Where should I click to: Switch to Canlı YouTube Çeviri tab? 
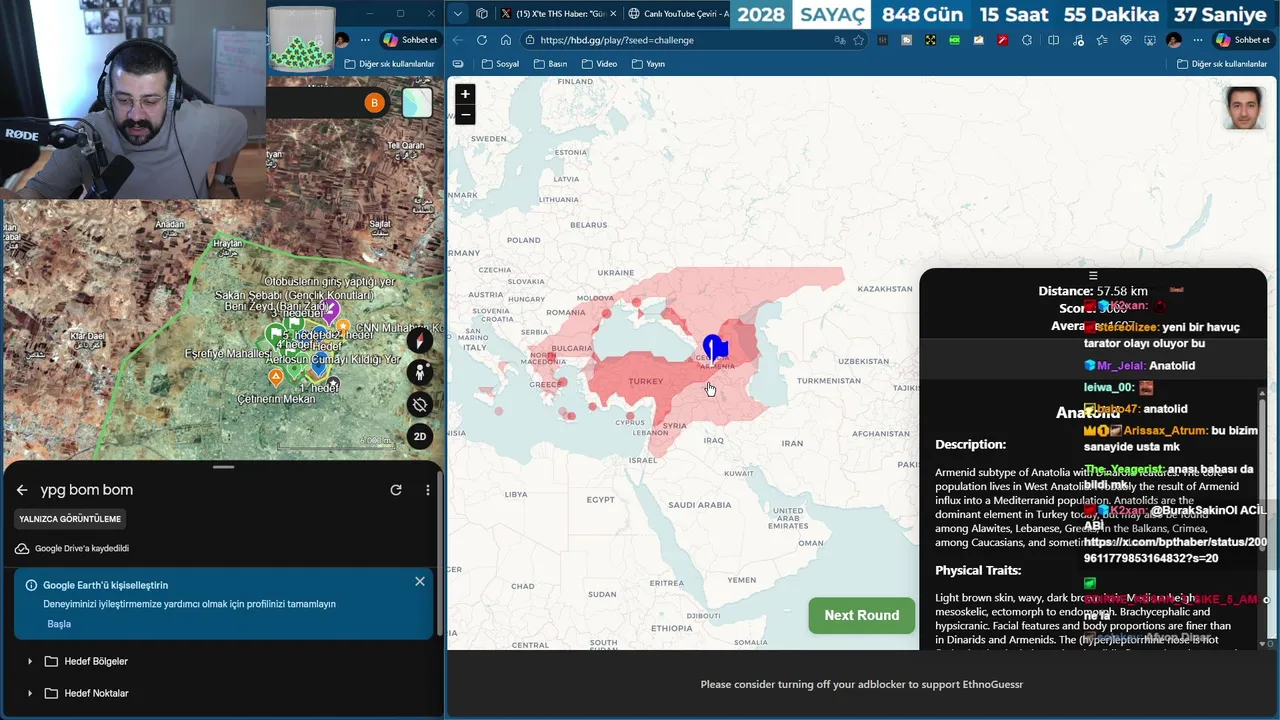tap(680, 14)
